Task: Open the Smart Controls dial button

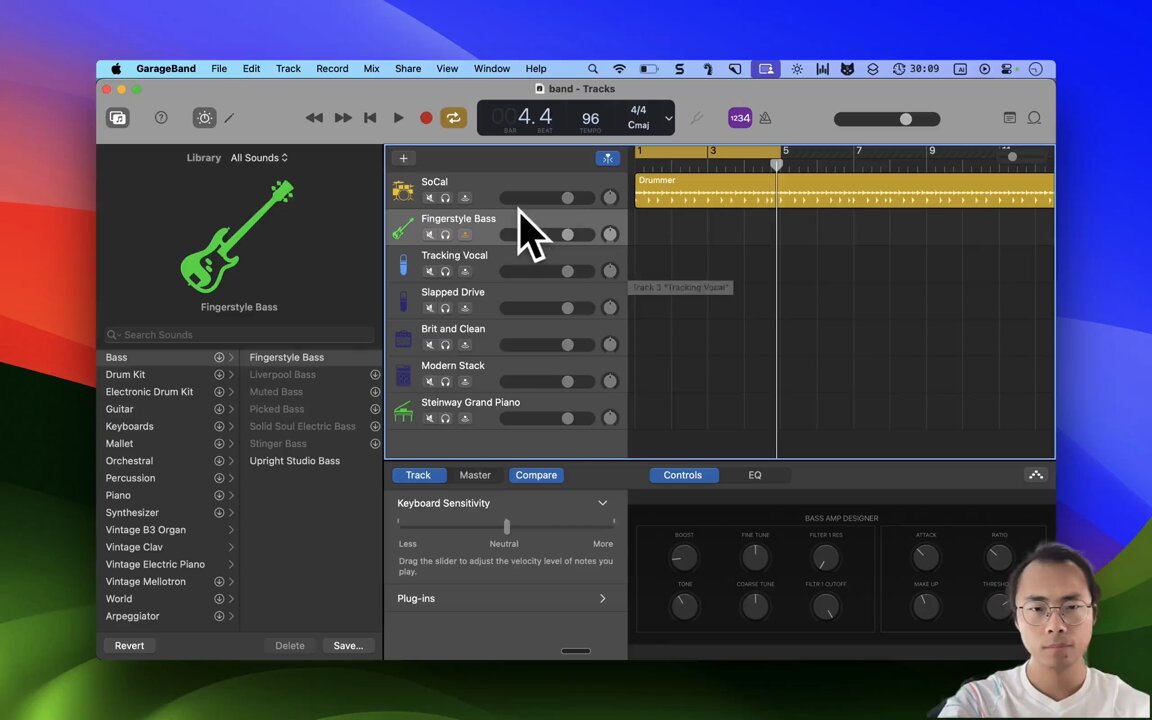Action: point(204,118)
